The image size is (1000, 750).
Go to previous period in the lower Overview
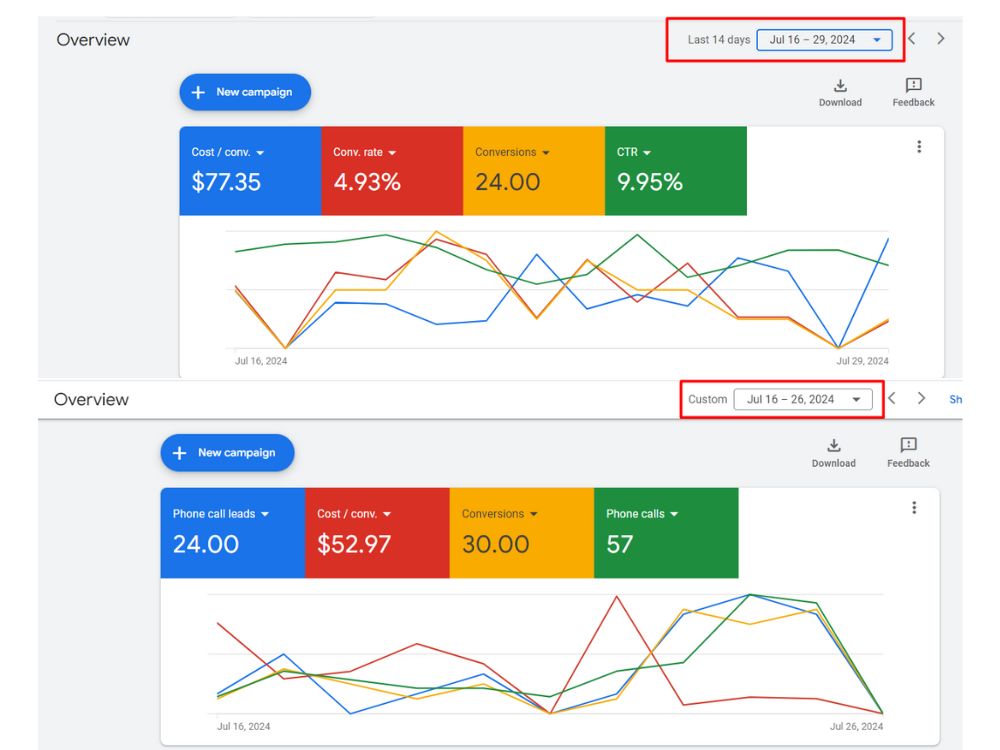tap(892, 399)
